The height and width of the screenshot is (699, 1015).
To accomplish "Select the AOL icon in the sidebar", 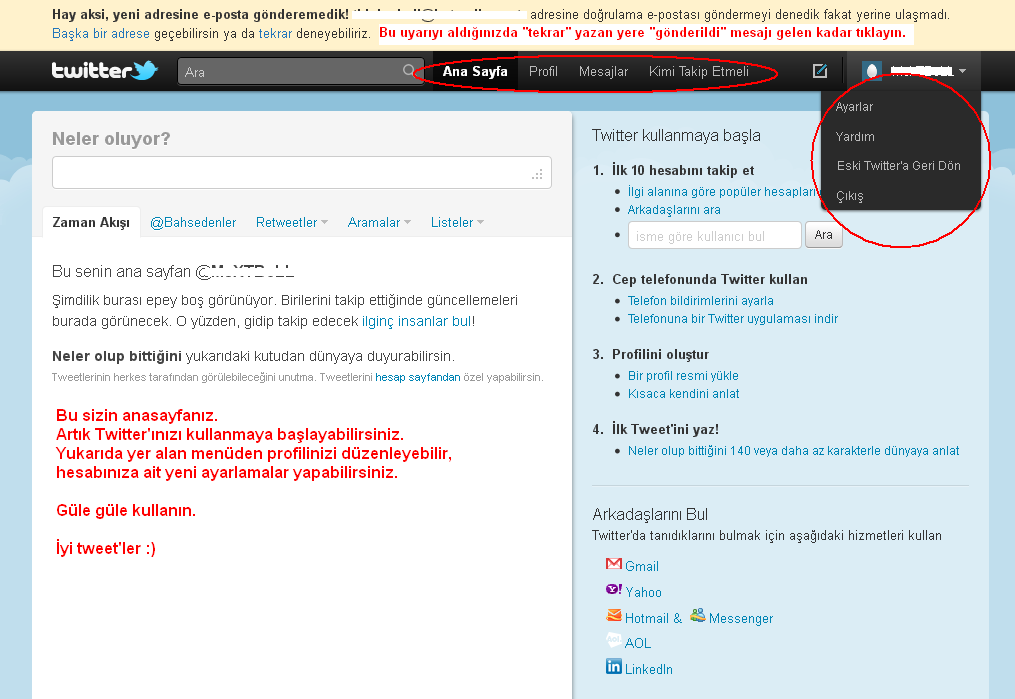I will click(614, 642).
